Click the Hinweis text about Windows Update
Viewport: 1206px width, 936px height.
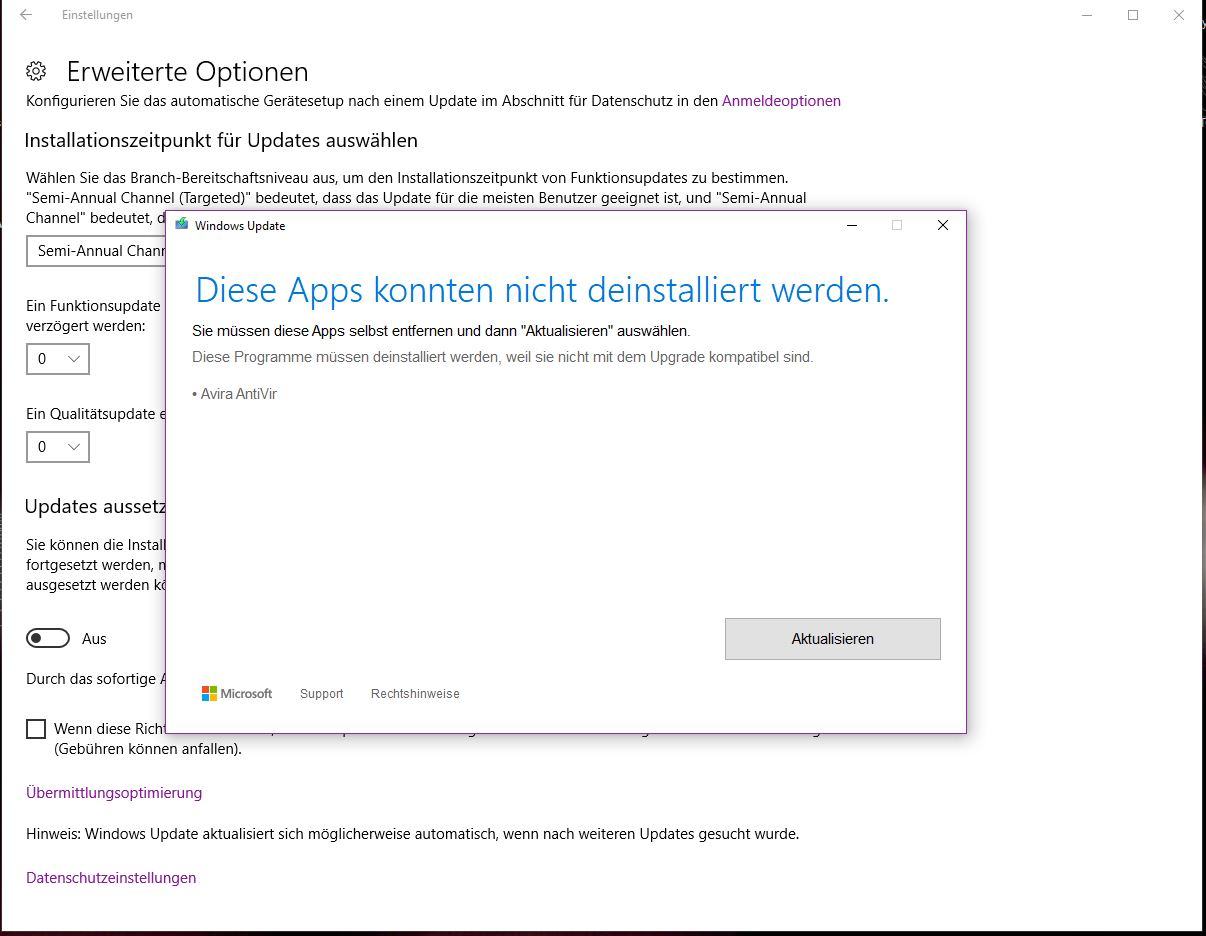click(412, 834)
